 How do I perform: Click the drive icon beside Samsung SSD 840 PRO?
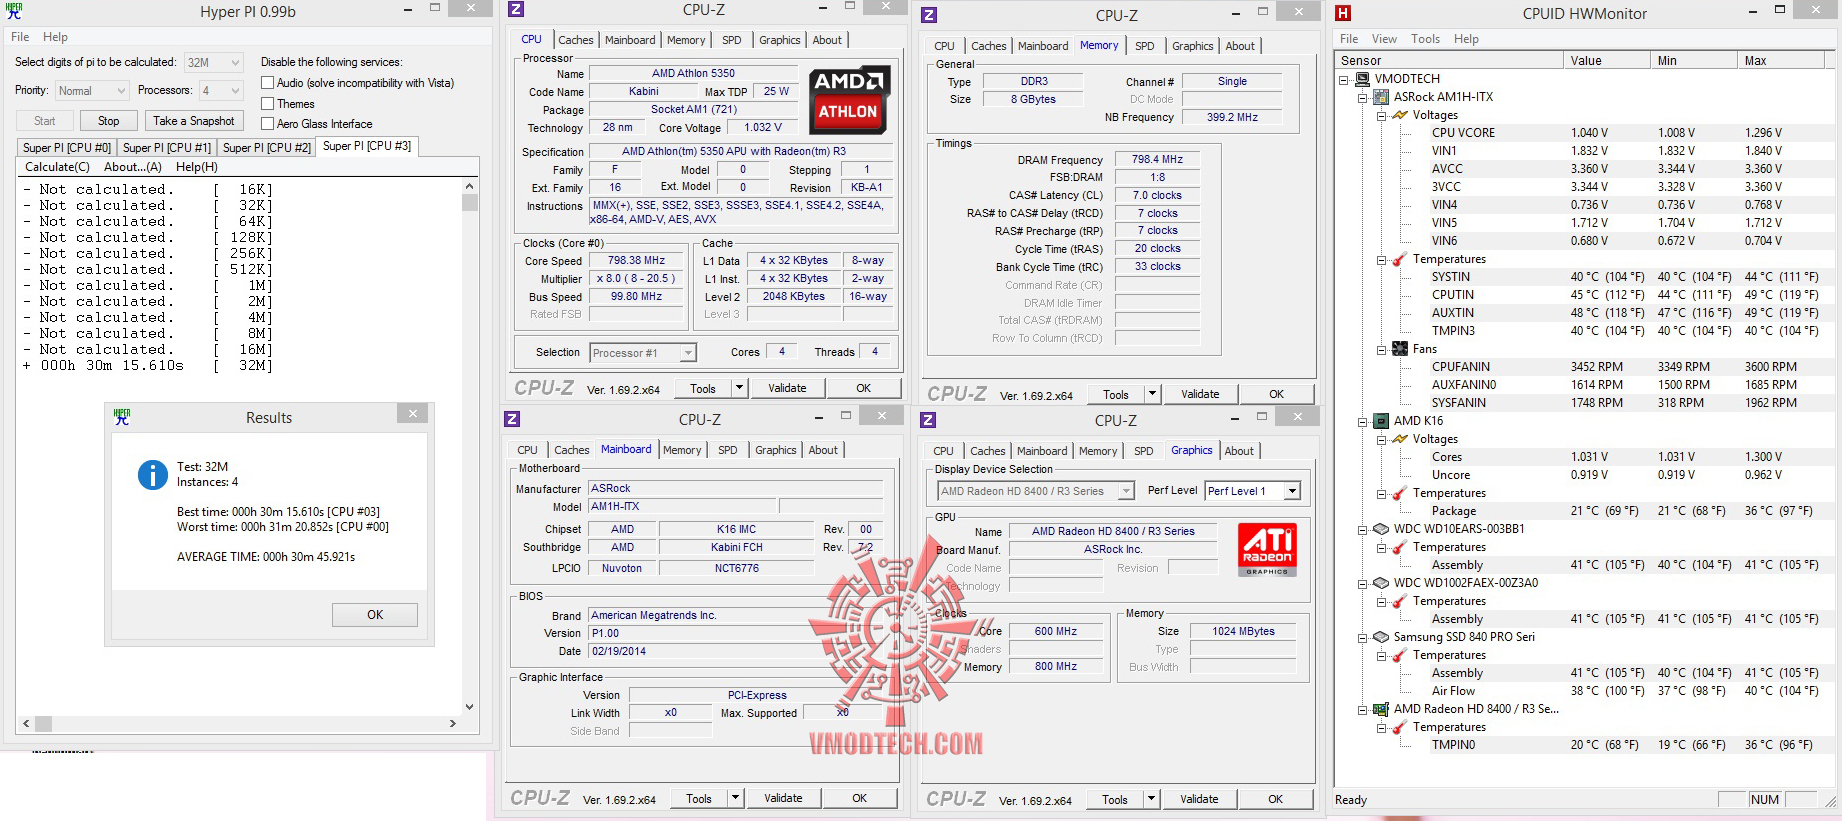click(x=1381, y=637)
